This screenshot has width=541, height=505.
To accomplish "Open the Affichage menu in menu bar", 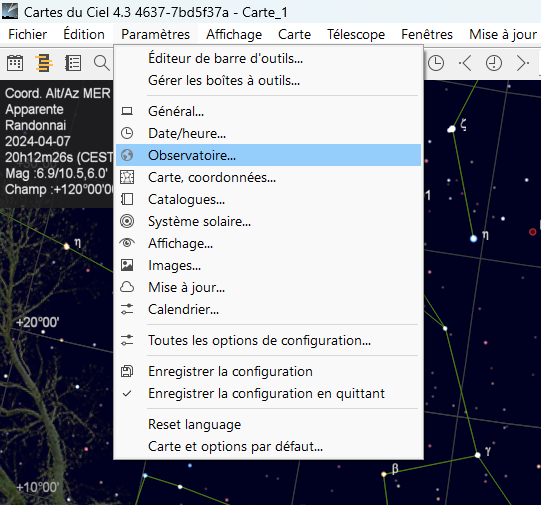I will pyautogui.click(x=234, y=34).
